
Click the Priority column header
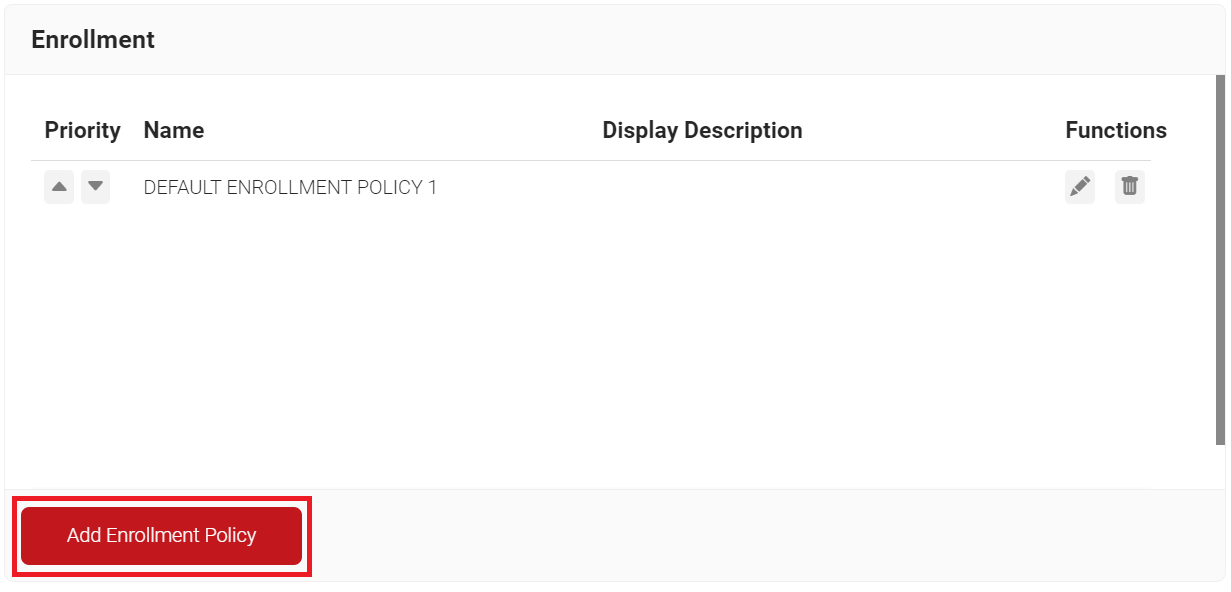(82, 131)
